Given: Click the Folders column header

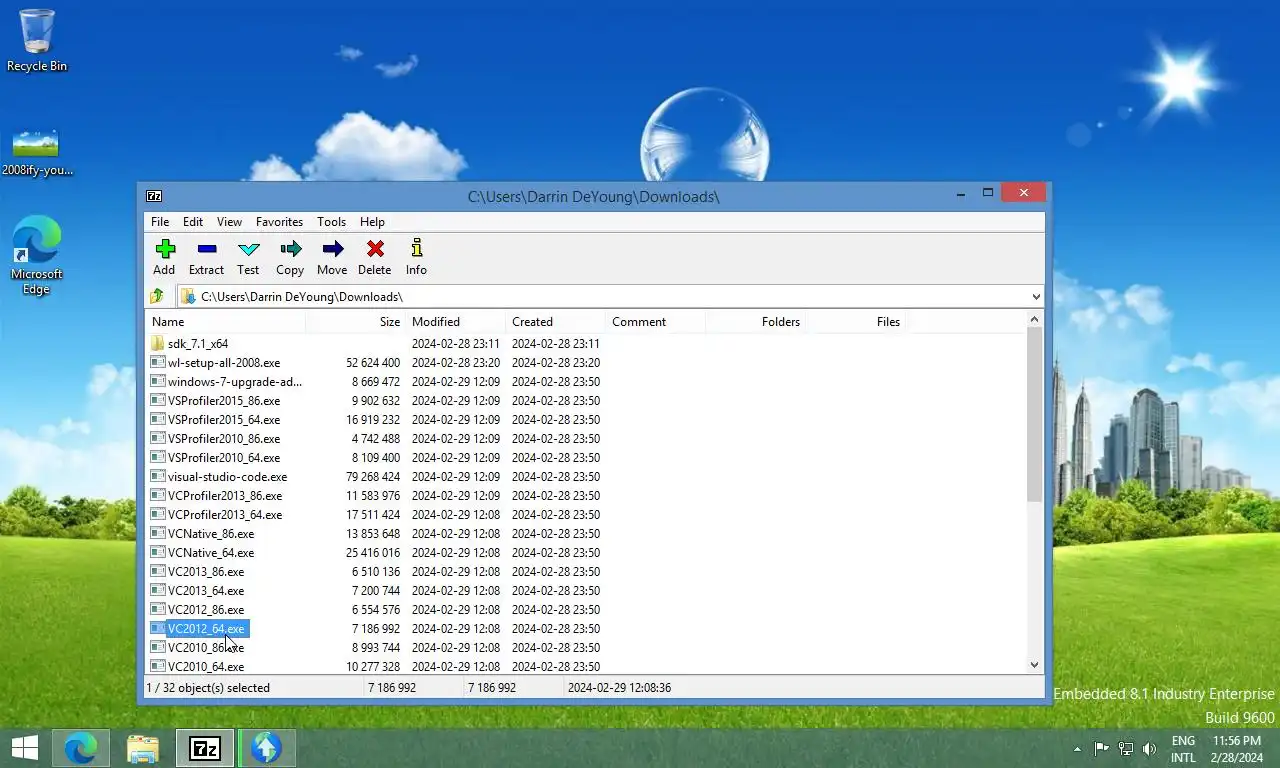Looking at the screenshot, I should (x=755, y=322).
